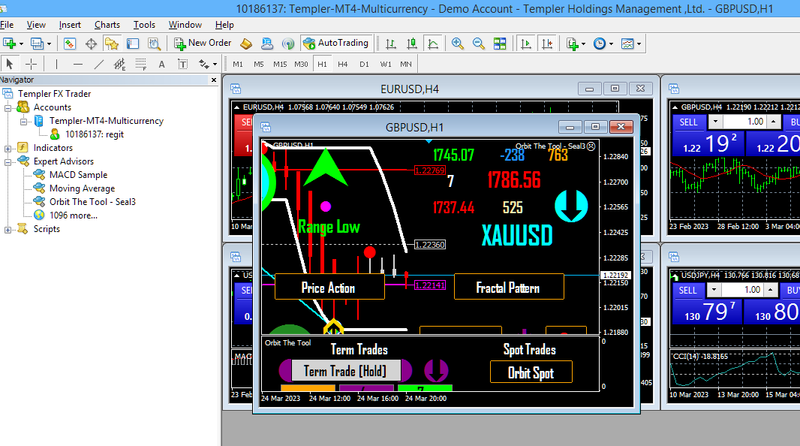Open the View menu
The height and width of the screenshot is (446, 800).
click(x=36, y=25)
